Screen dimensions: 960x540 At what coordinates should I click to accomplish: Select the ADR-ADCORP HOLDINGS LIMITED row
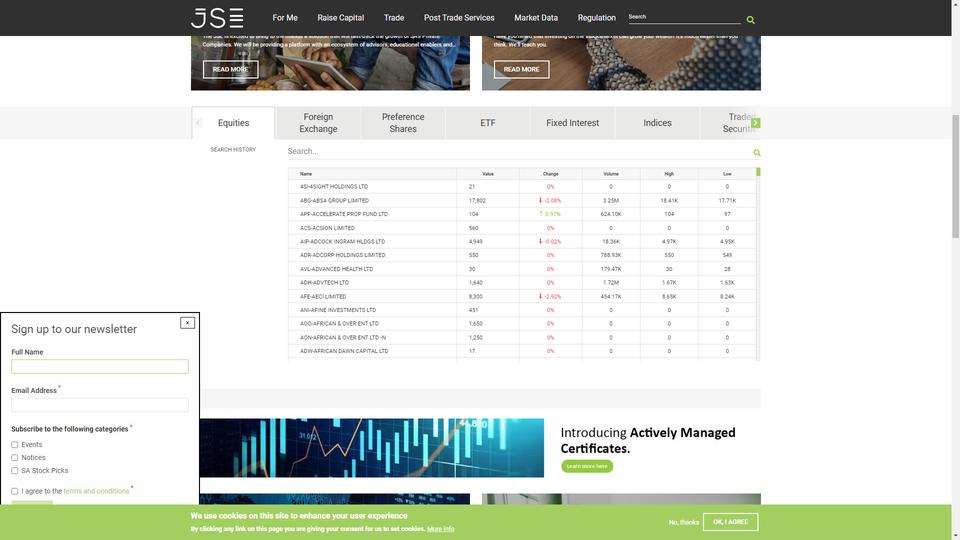(522, 255)
